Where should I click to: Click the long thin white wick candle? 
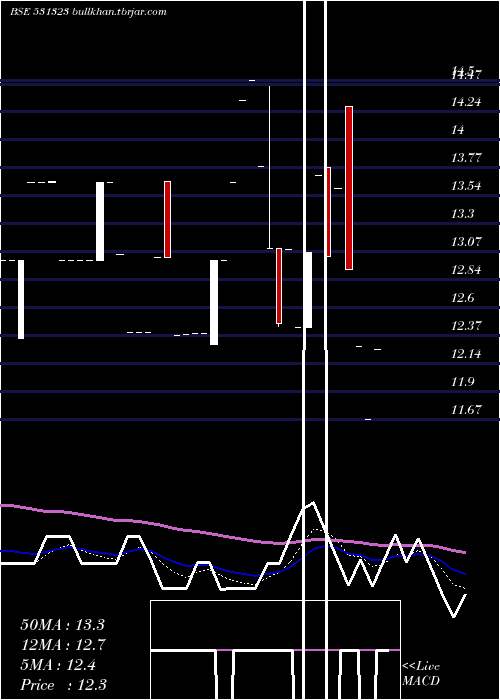[269, 167]
